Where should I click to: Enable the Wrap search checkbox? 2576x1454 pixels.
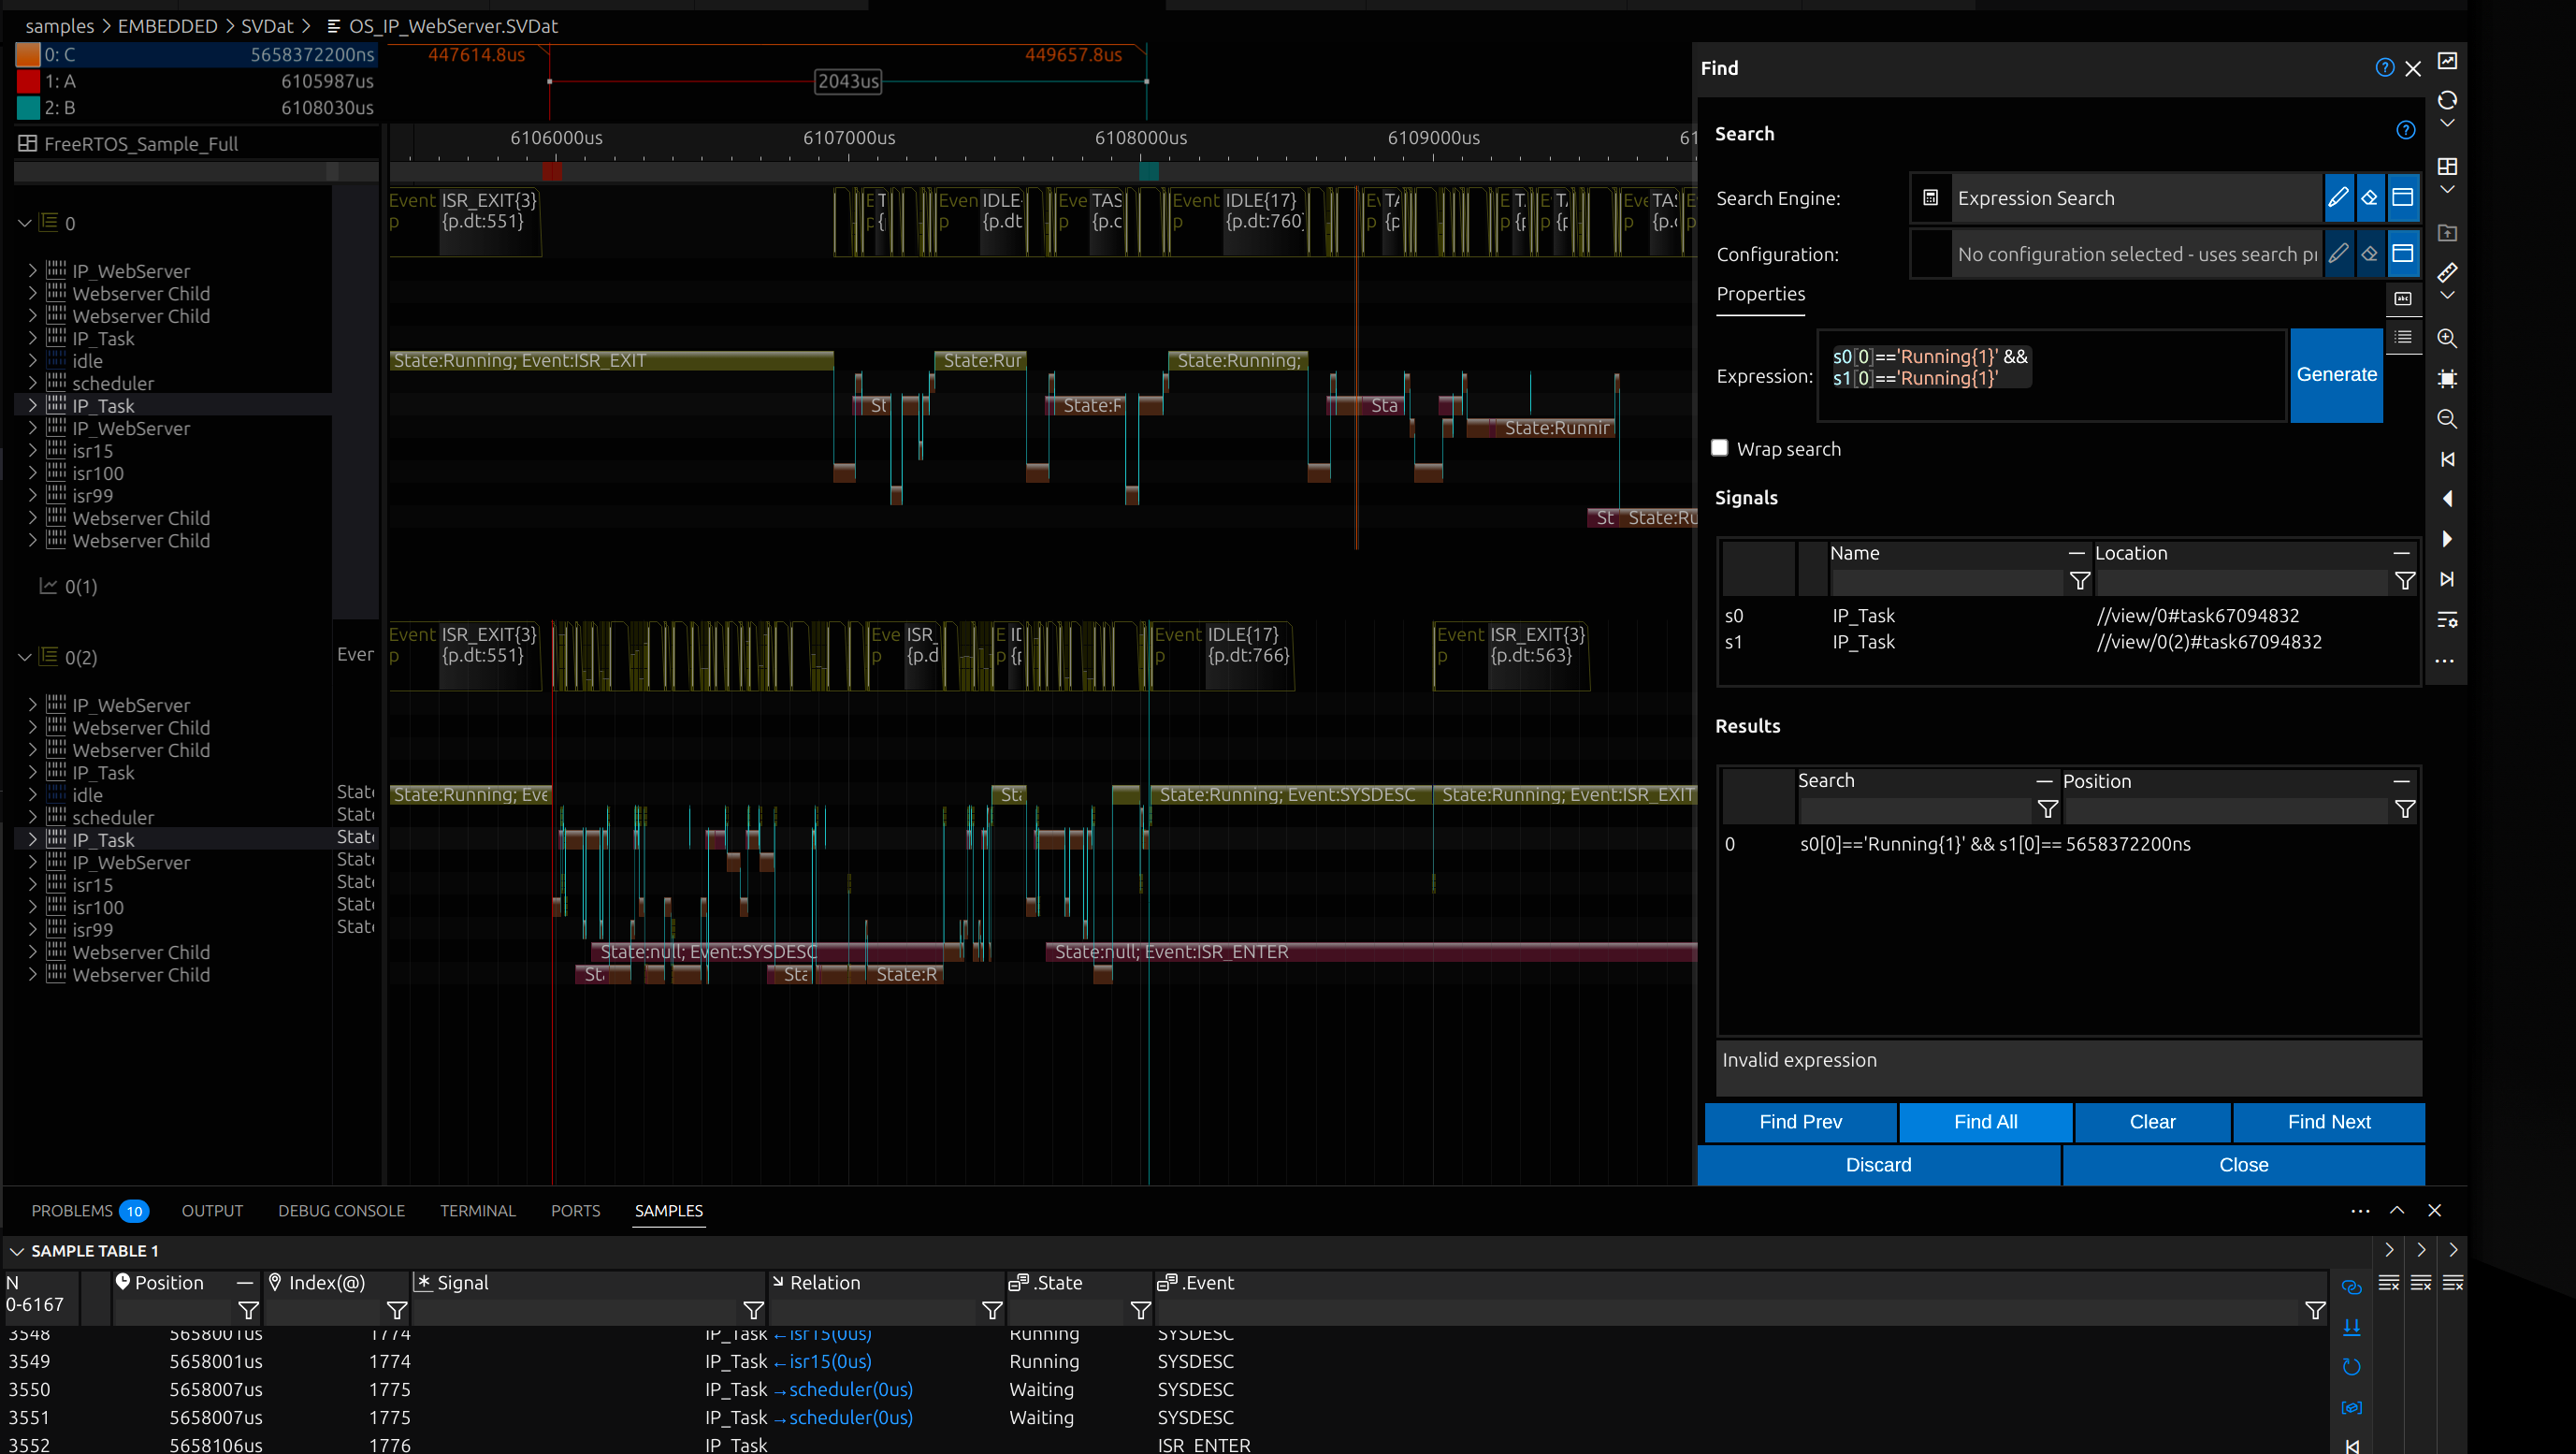(1719, 448)
